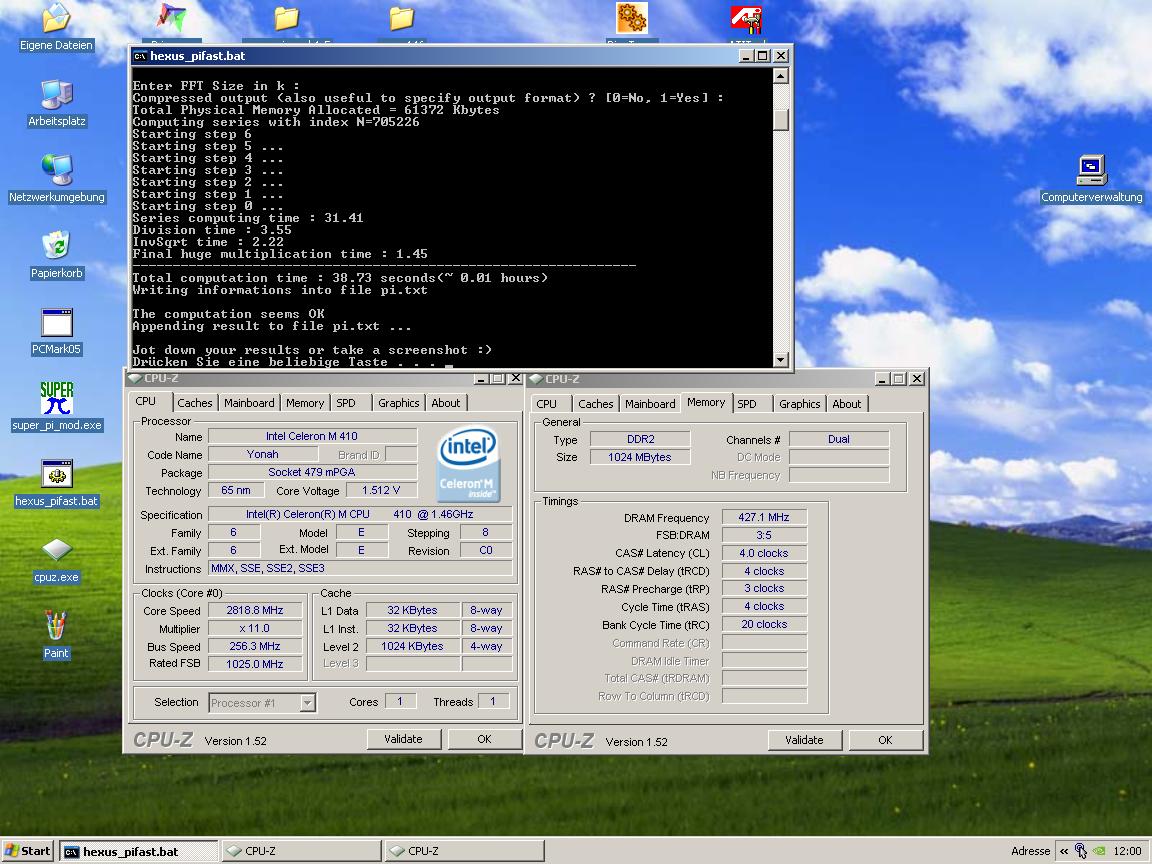Click the red ATI tool desktop icon
This screenshot has width=1152, height=864.
pos(746,20)
